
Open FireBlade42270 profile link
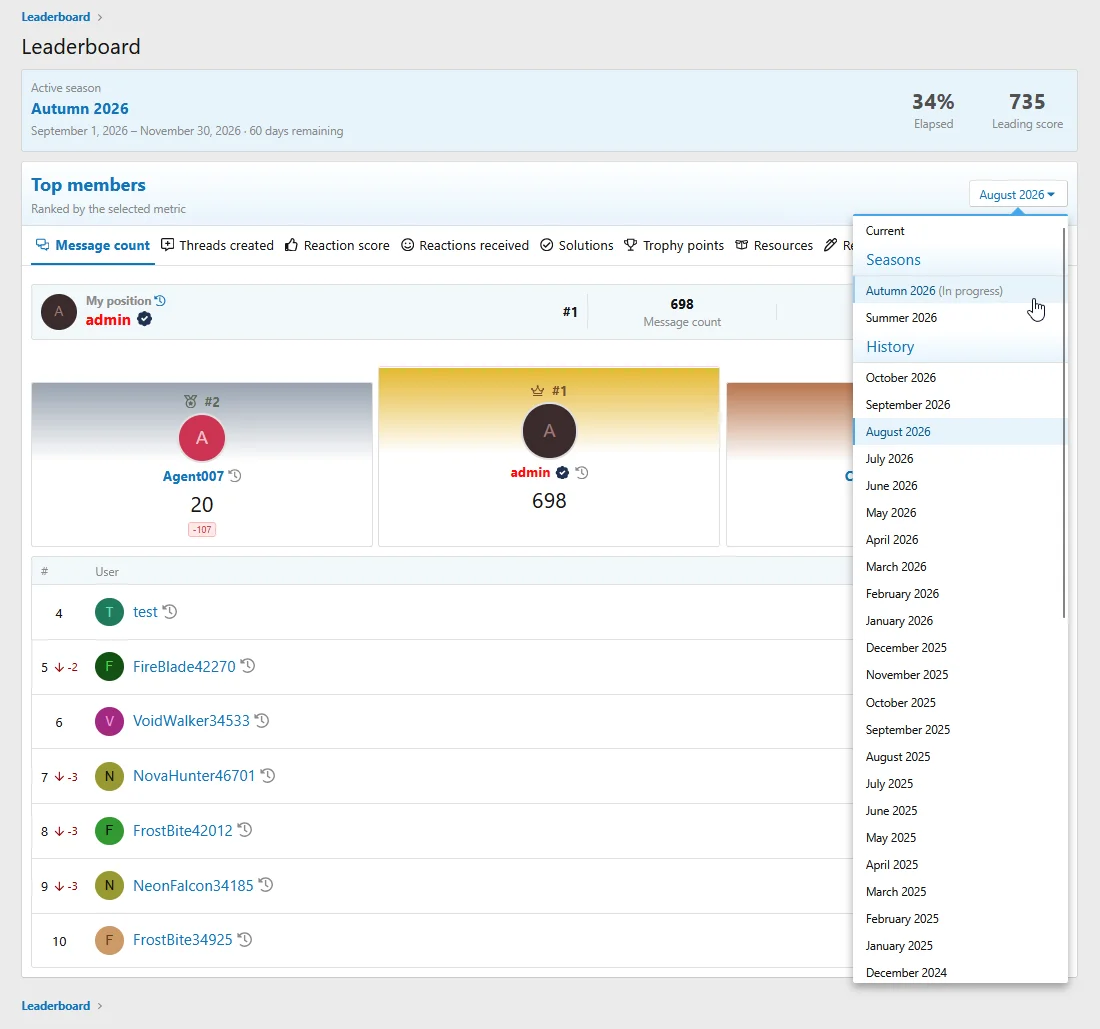point(185,666)
